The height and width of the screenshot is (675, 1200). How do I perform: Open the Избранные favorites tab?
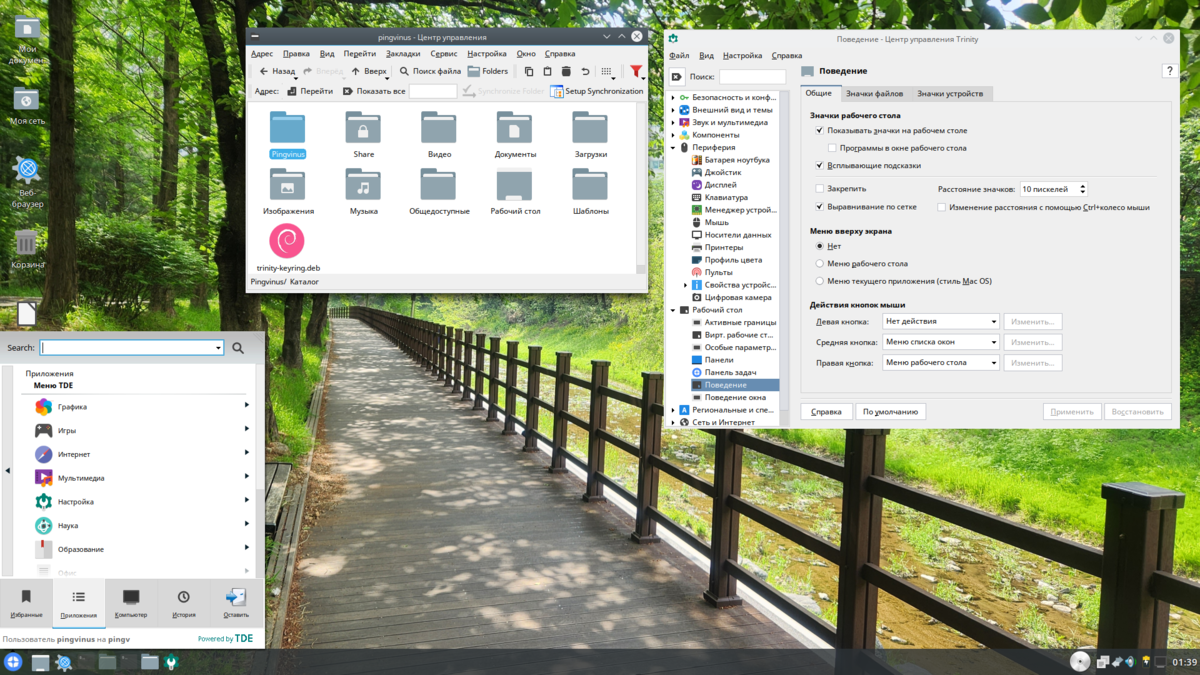[26, 603]
